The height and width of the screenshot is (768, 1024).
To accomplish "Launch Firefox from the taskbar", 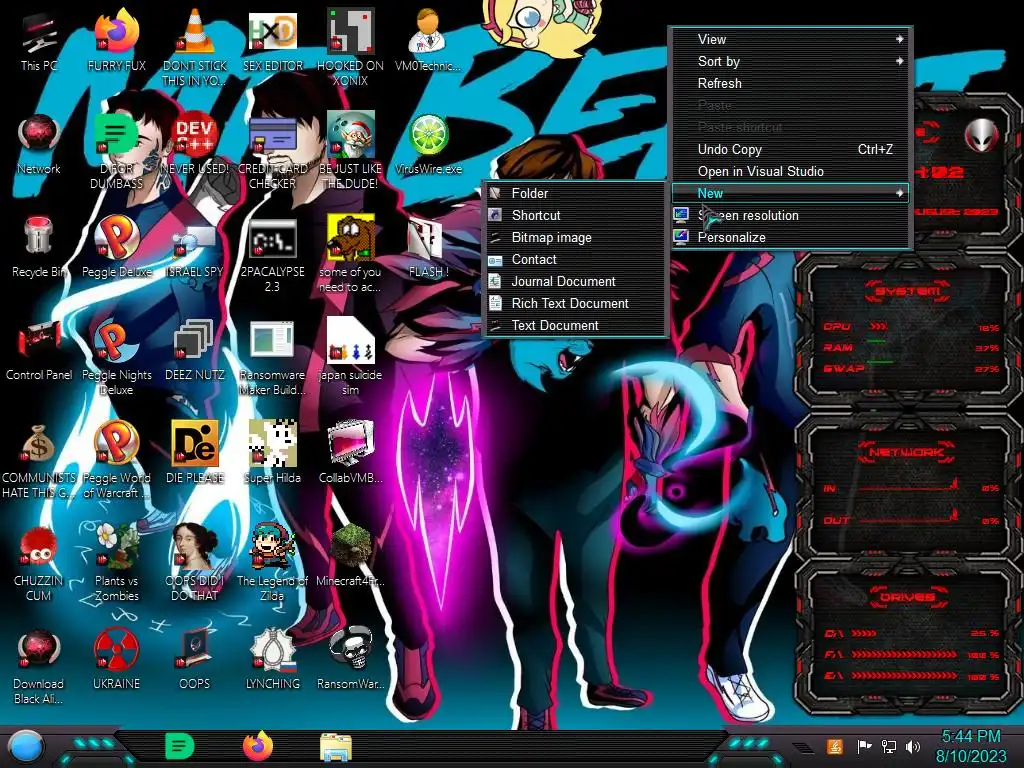I will pos(258,746).
